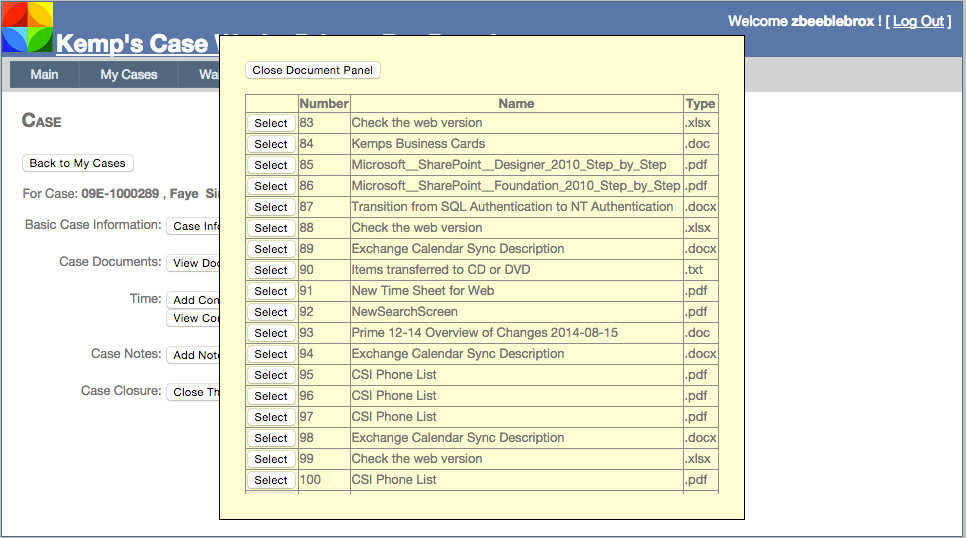Screen dimensions: 966x538
Task: Click the colorful app logo icon
Action: [27, 27]
